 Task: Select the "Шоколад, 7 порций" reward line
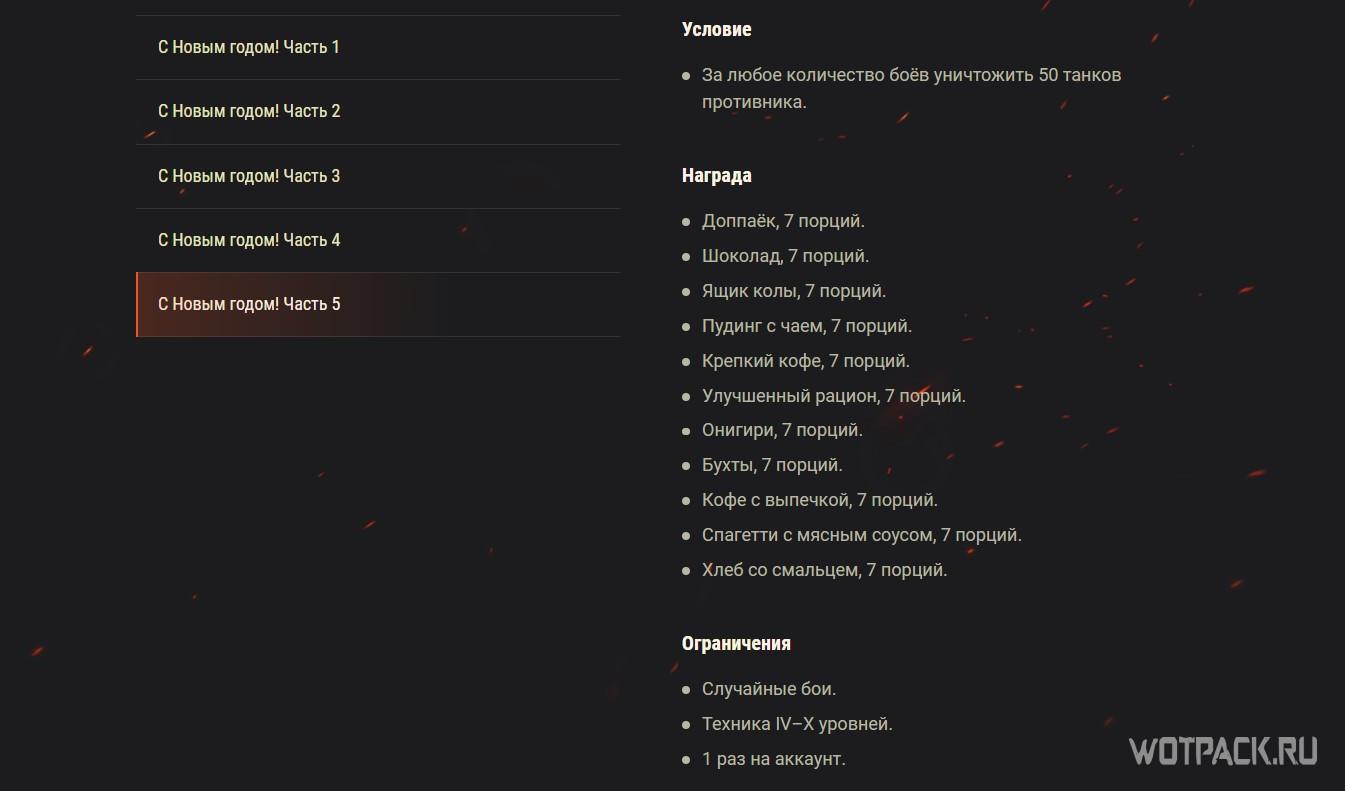pyautogui.click(x=785, y=256)
